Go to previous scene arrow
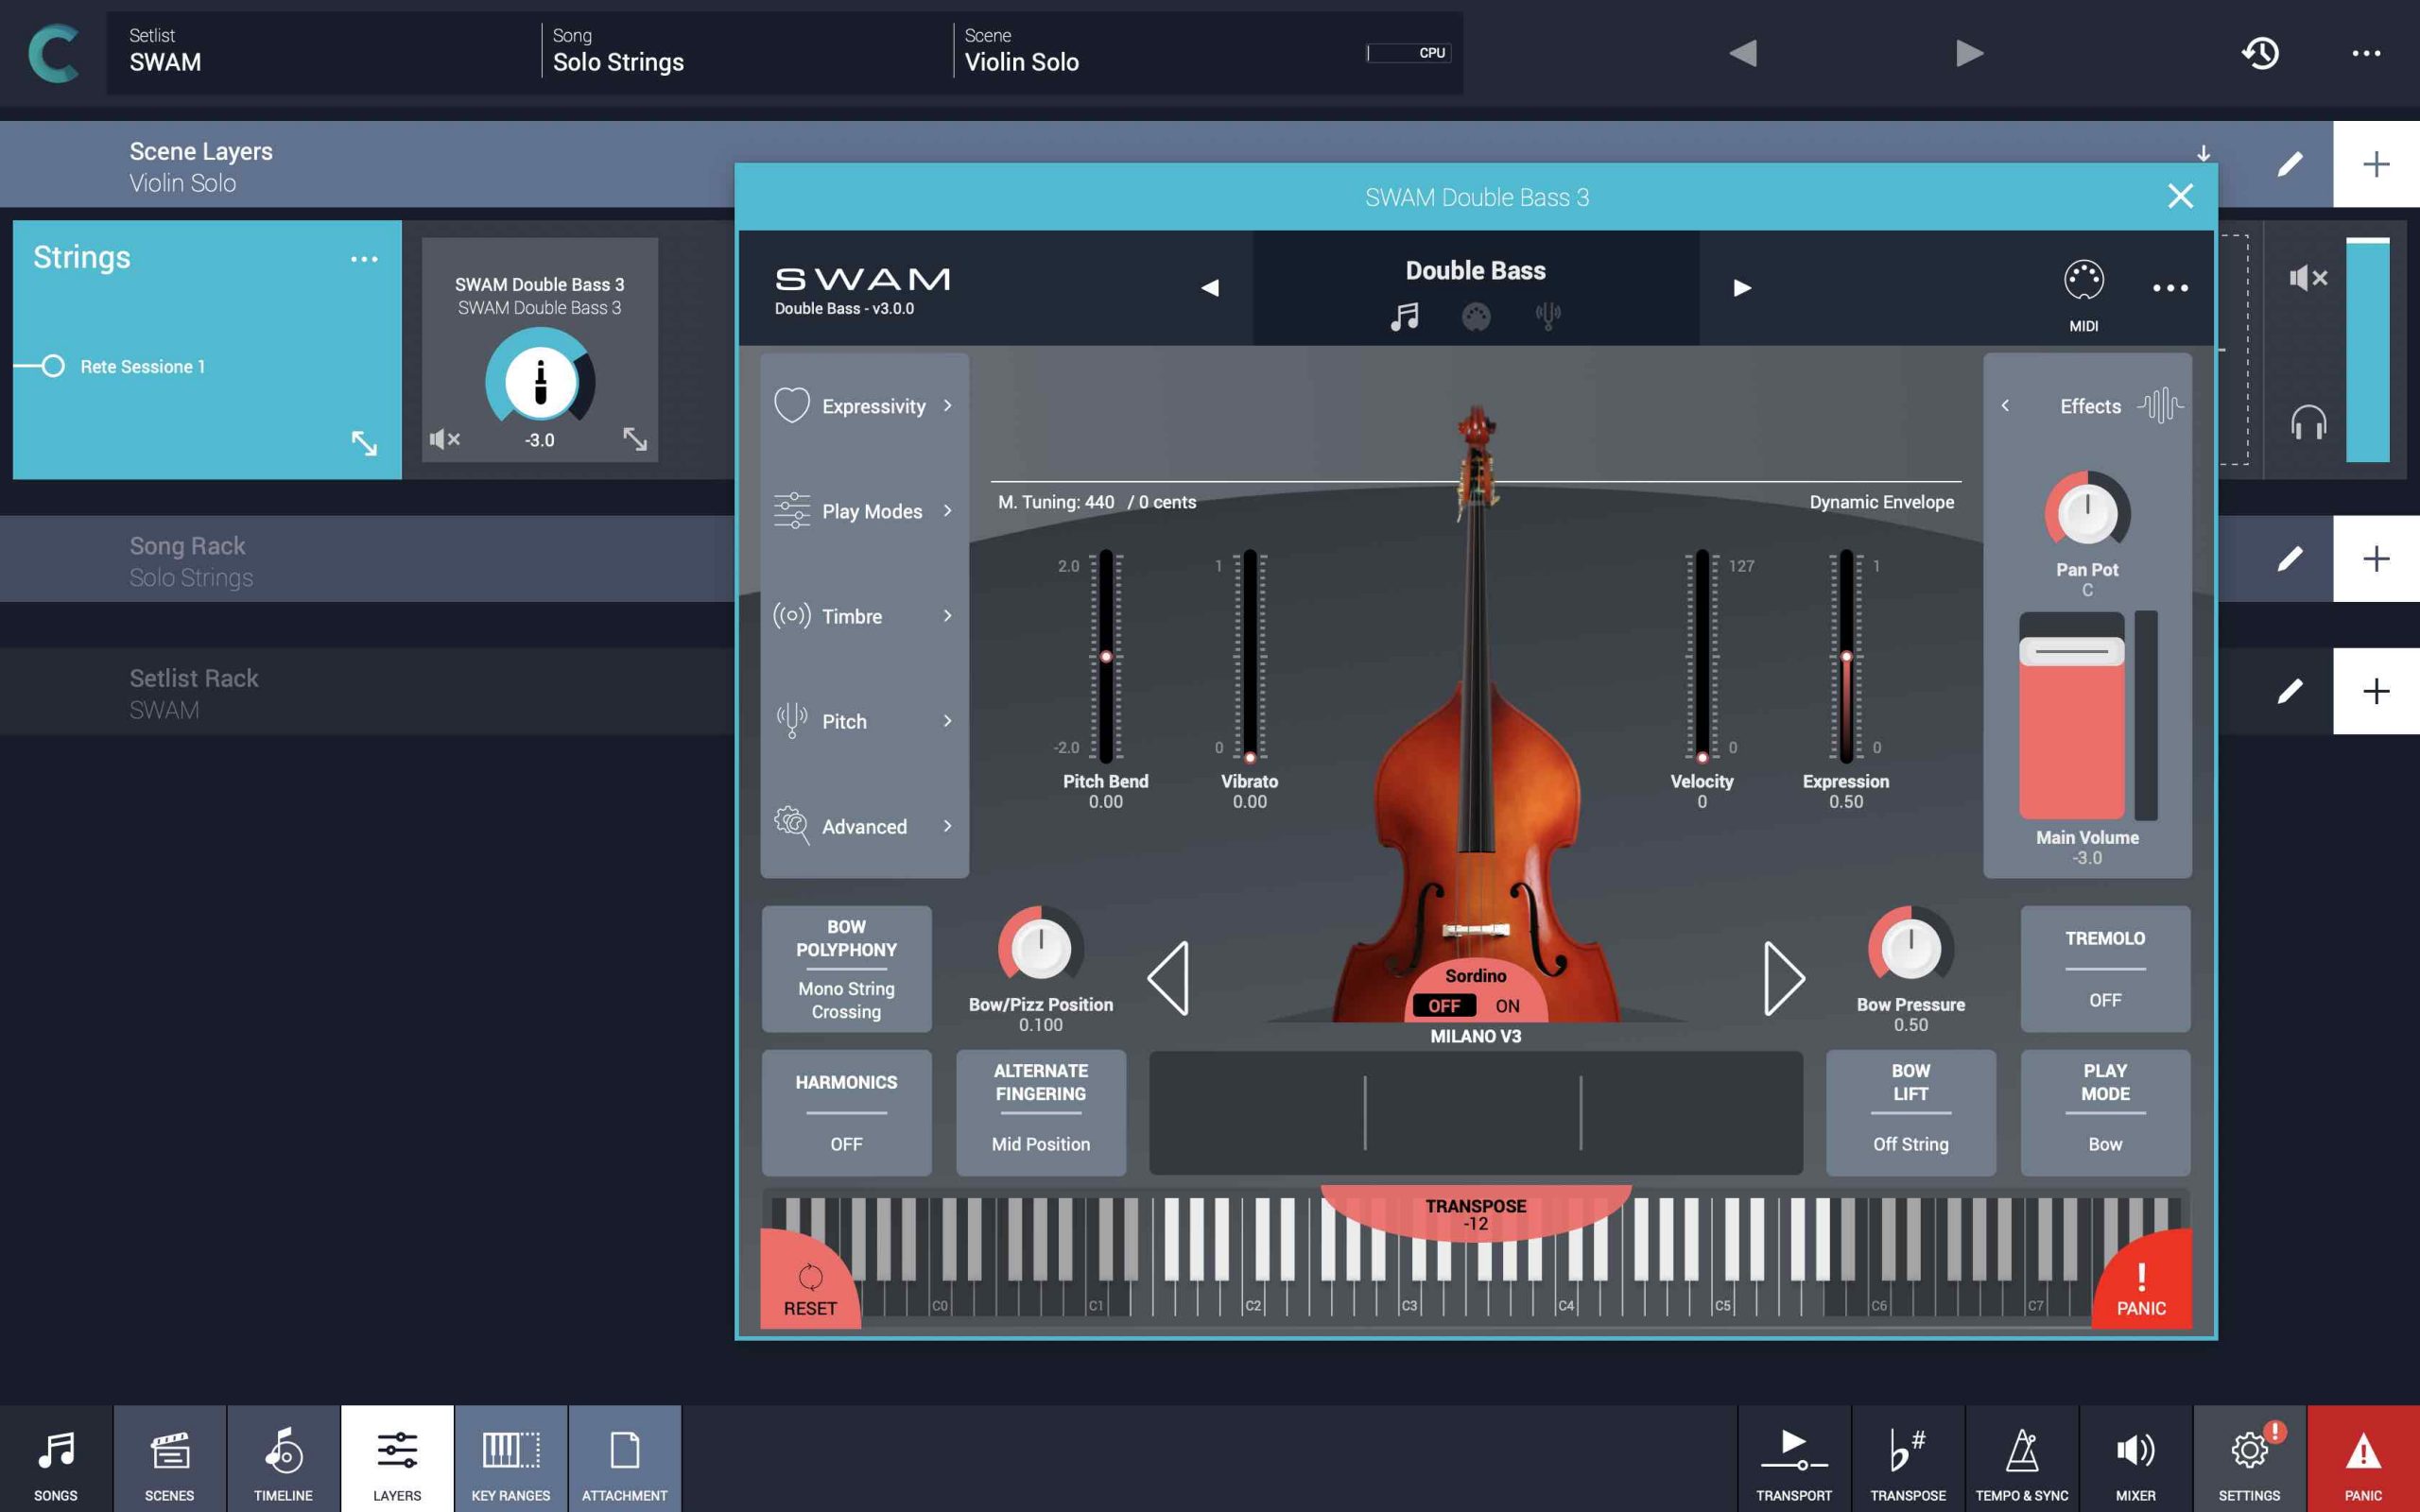Viewport: 2420px width, 1512px height. tap(1743, 53)
